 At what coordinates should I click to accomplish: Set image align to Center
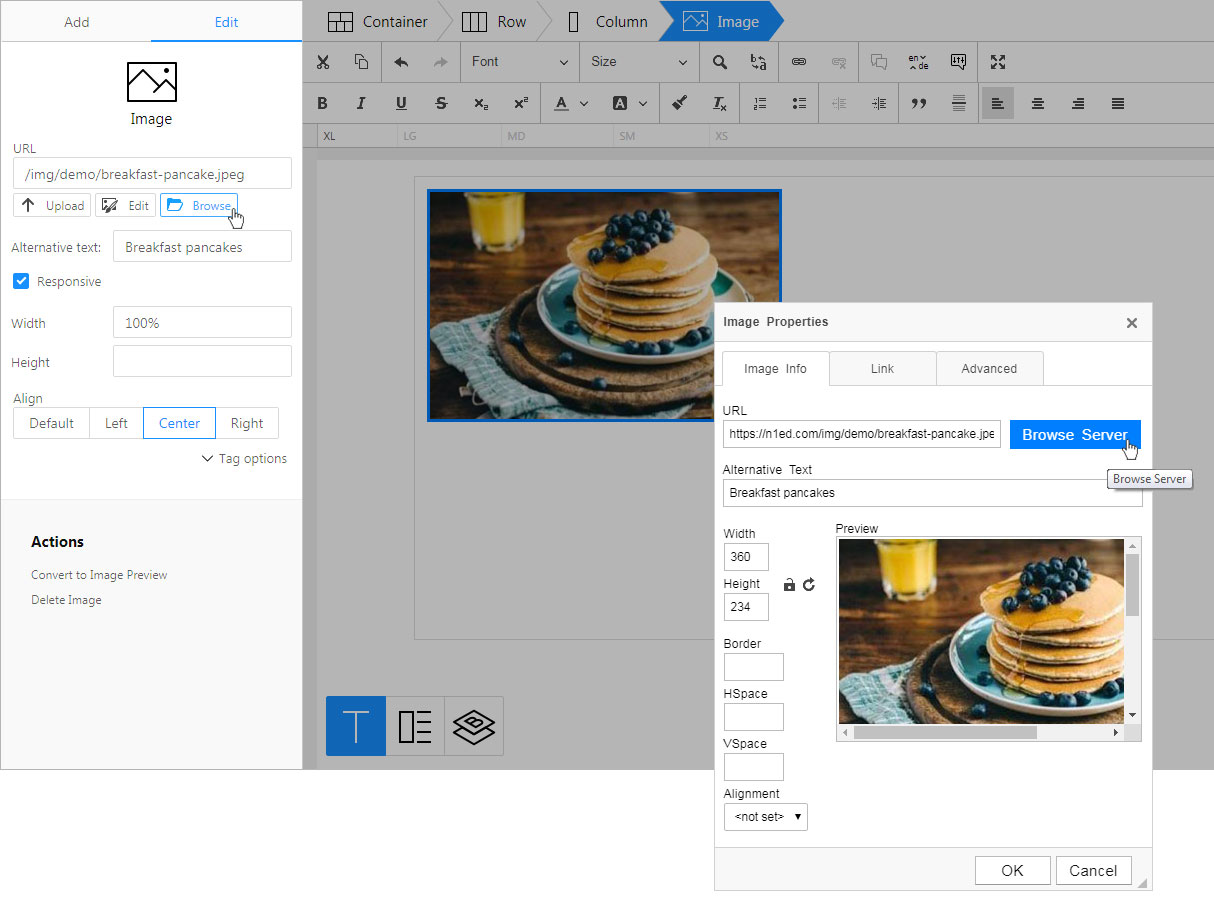pos(179,423)
